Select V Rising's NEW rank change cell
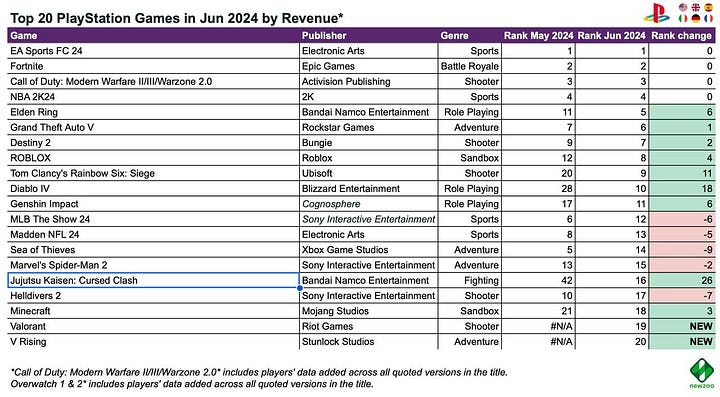 tap(682, 341)
